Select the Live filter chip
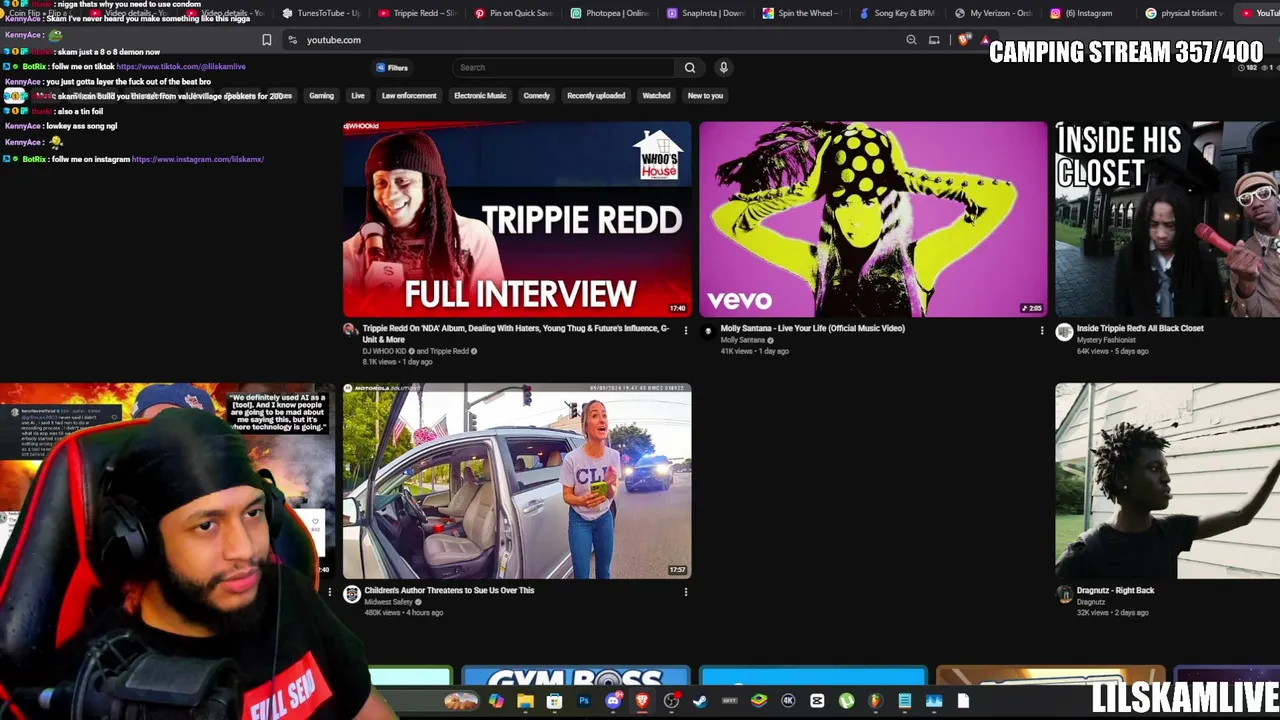Viewport: 1280px width, 720px height. (358, 96)
